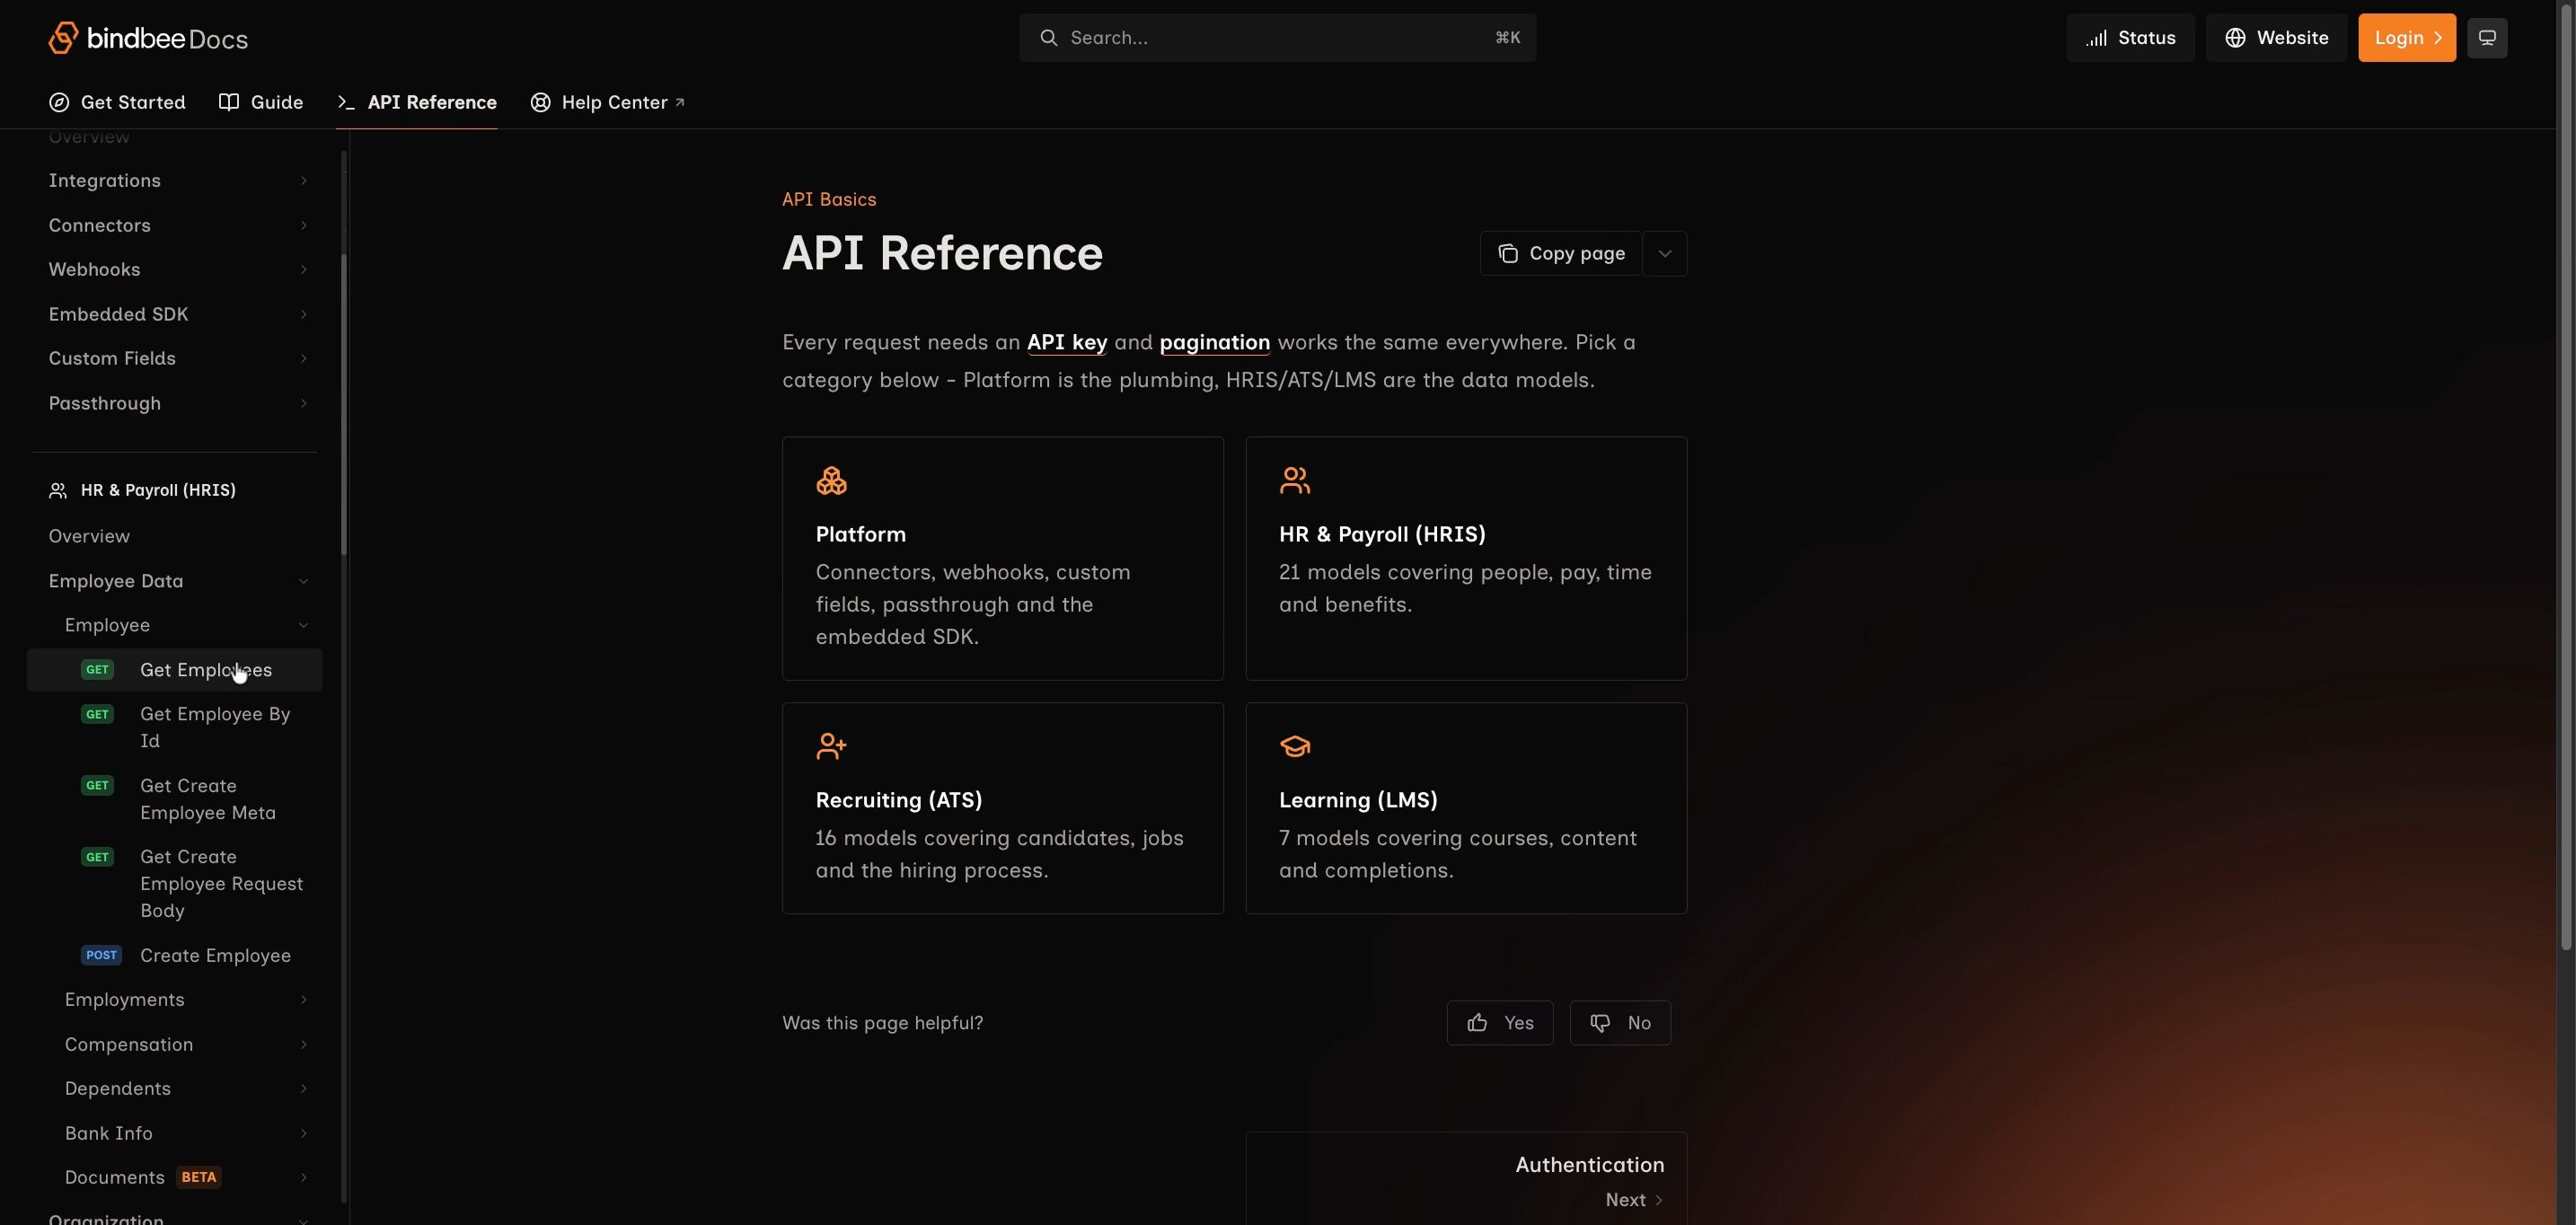
Task: Click the HR & Payroll card users icon
Action: [1295, 481]
